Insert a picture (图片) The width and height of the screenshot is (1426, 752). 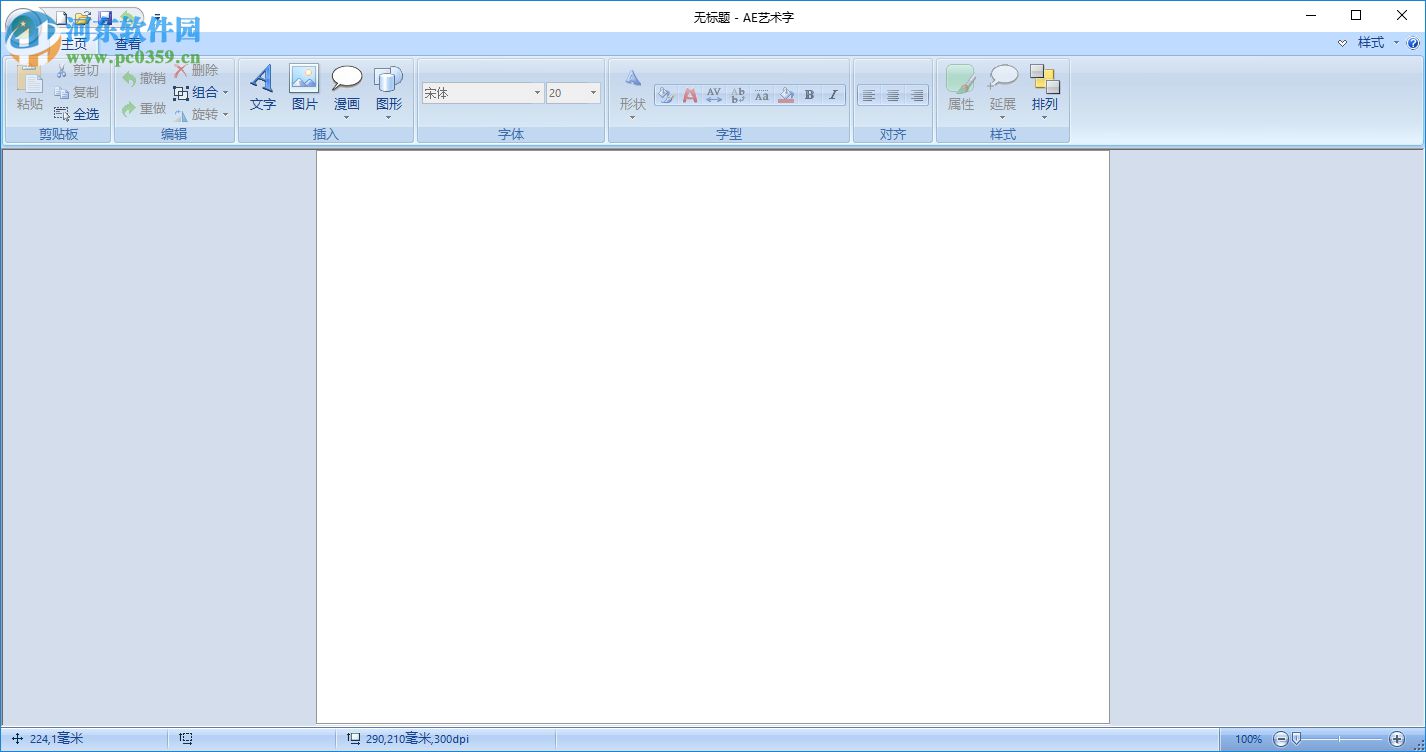pyautogui.click(x=304, y=89)
